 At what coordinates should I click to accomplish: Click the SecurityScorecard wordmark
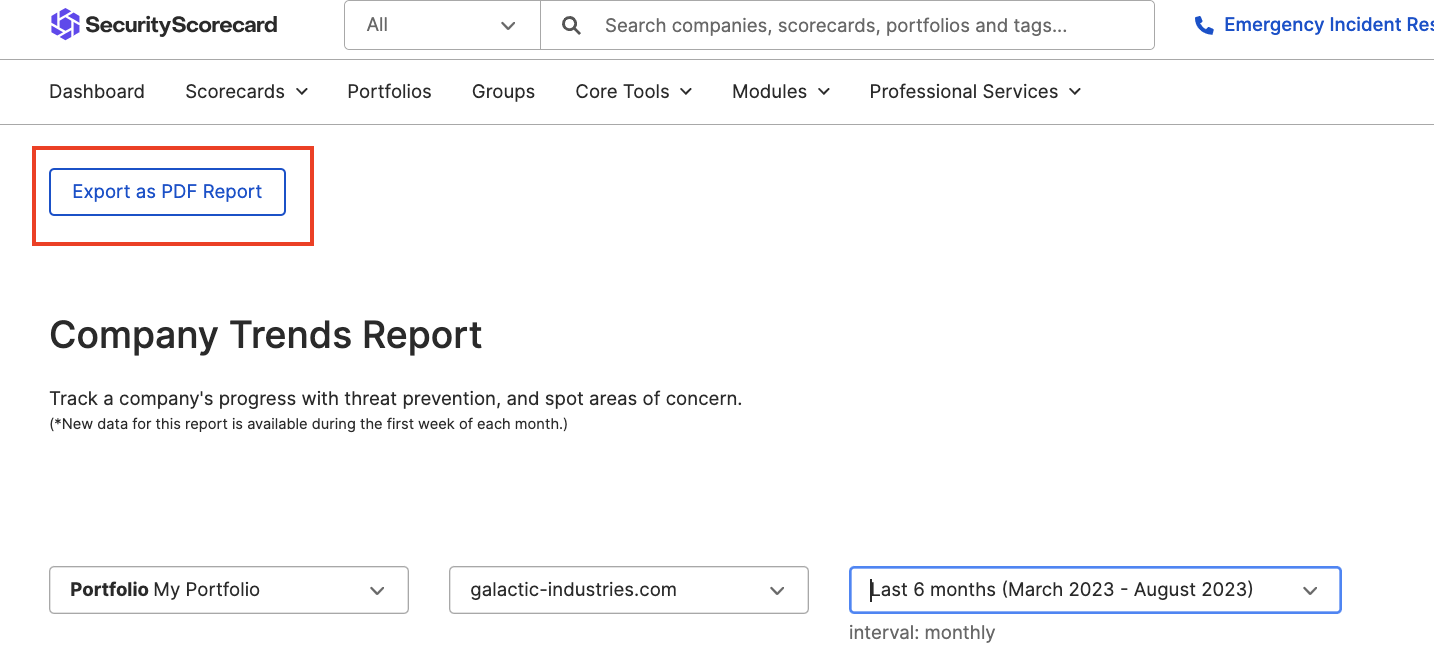click(181, 25)
